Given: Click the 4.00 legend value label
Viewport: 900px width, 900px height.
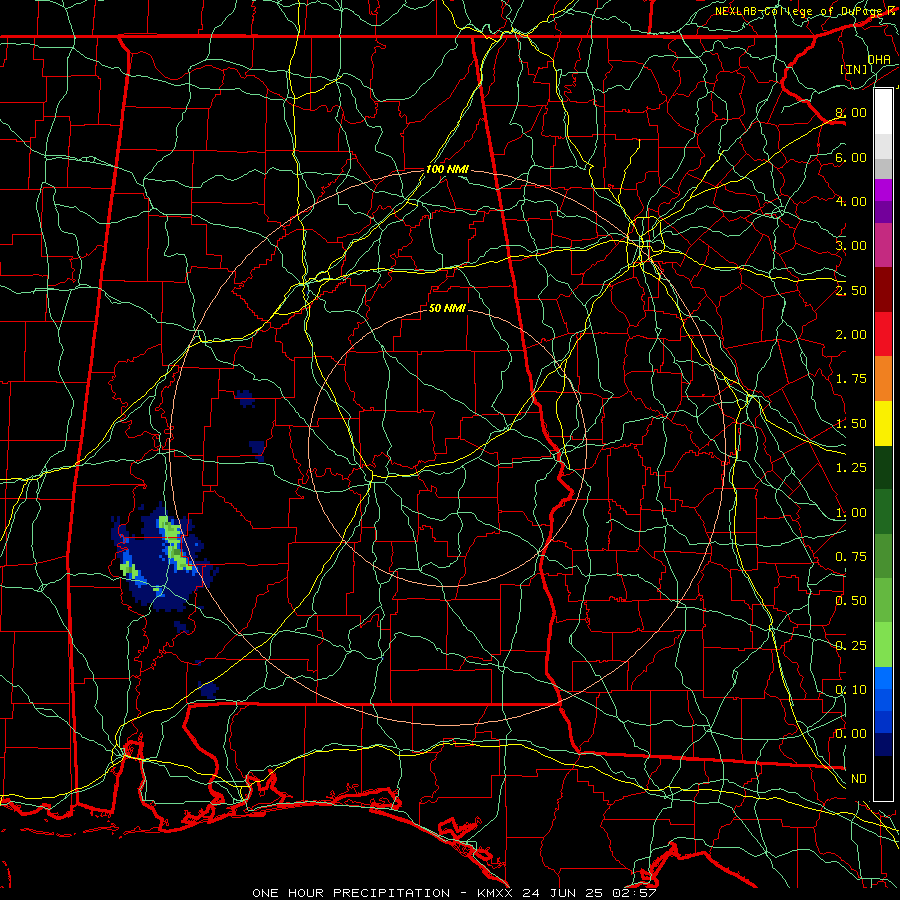Looking at the screenshot, I should coord(851,201).
